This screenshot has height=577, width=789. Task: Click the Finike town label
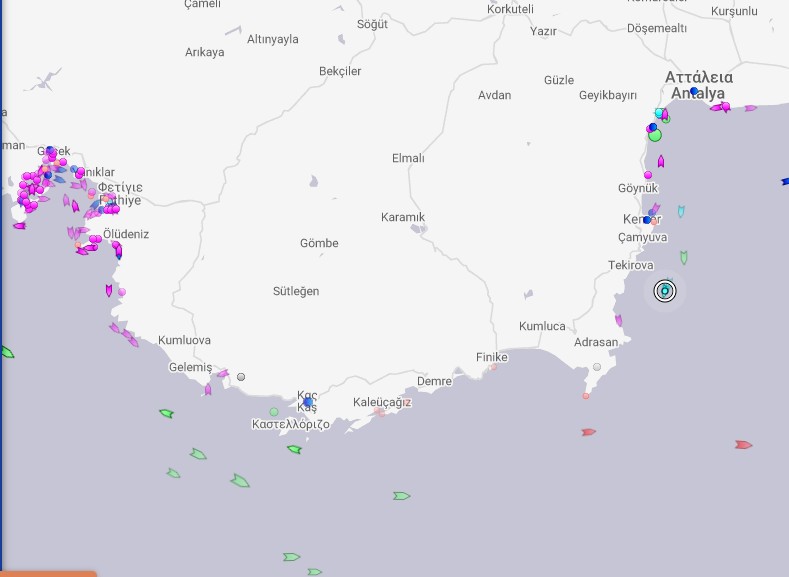(491, 357)
